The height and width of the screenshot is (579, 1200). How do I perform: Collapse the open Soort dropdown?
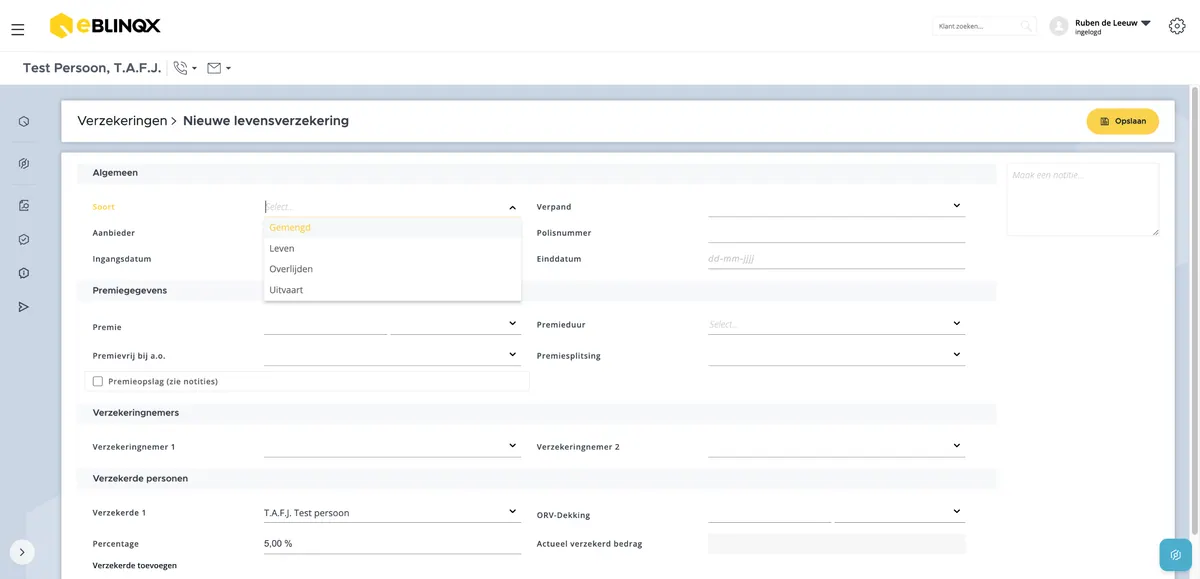tap(513, 207)
